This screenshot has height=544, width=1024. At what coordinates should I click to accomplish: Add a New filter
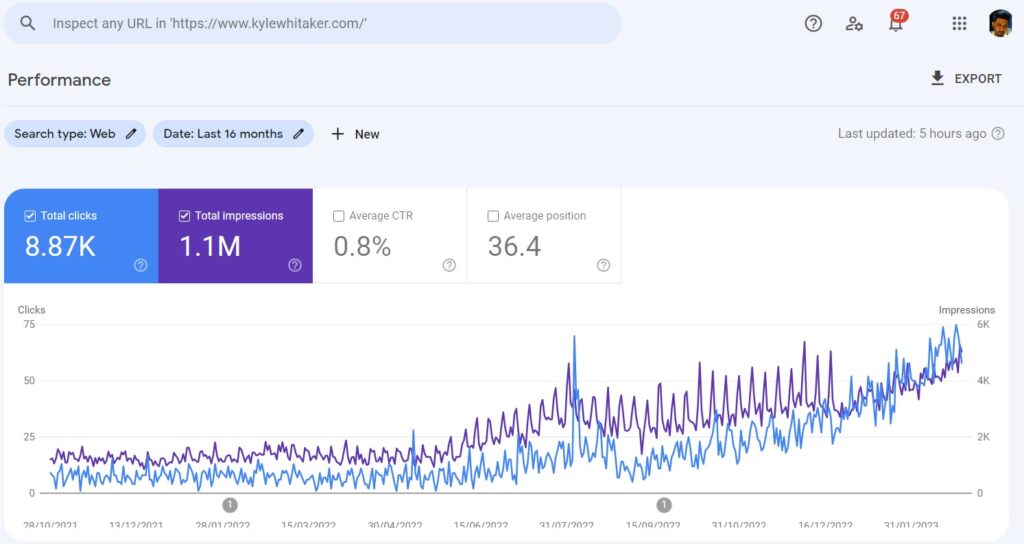click(355, 134)
